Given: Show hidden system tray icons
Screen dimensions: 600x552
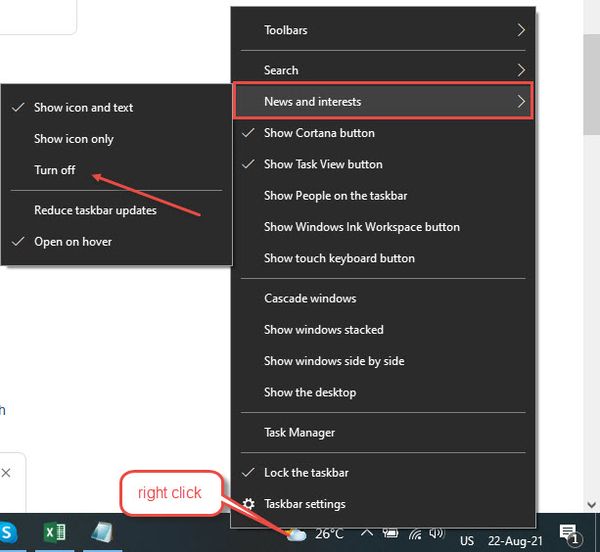Looking at the screenshot, I should tap(368, 533).
